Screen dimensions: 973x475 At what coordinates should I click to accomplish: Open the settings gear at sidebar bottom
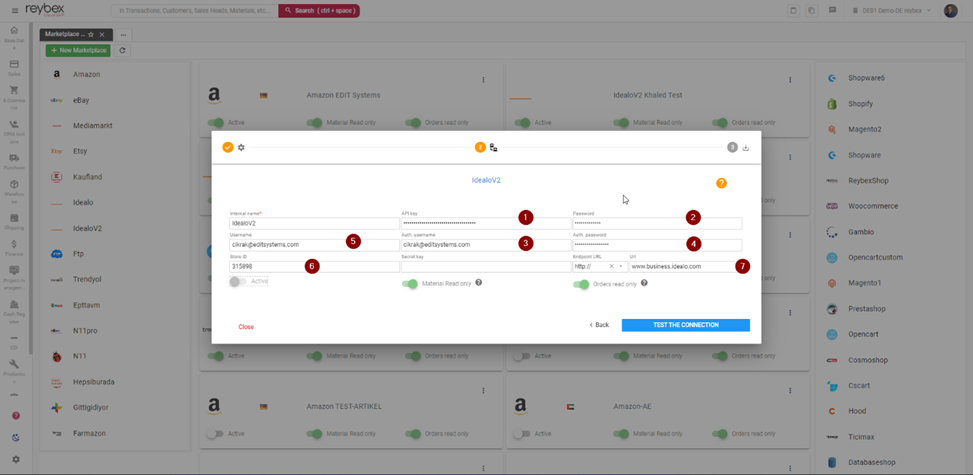pyautogui.click(x=16, y=459)
